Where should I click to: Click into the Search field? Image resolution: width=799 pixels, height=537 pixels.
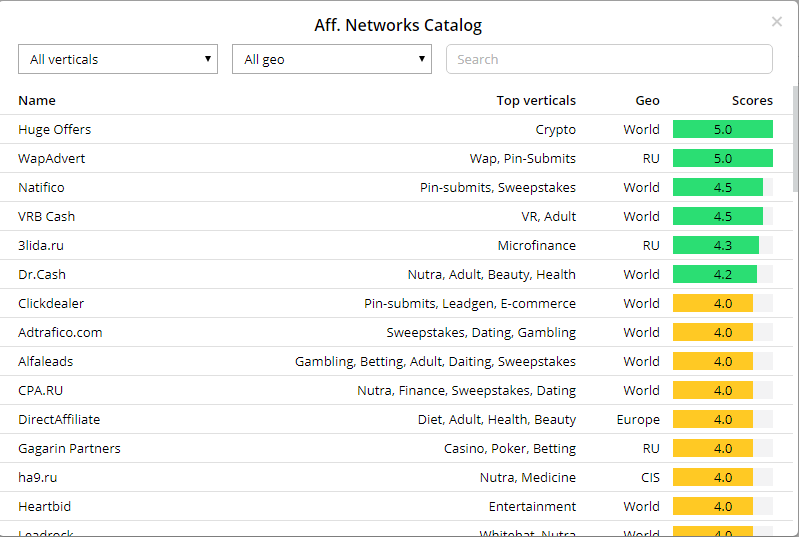point(609,59)
